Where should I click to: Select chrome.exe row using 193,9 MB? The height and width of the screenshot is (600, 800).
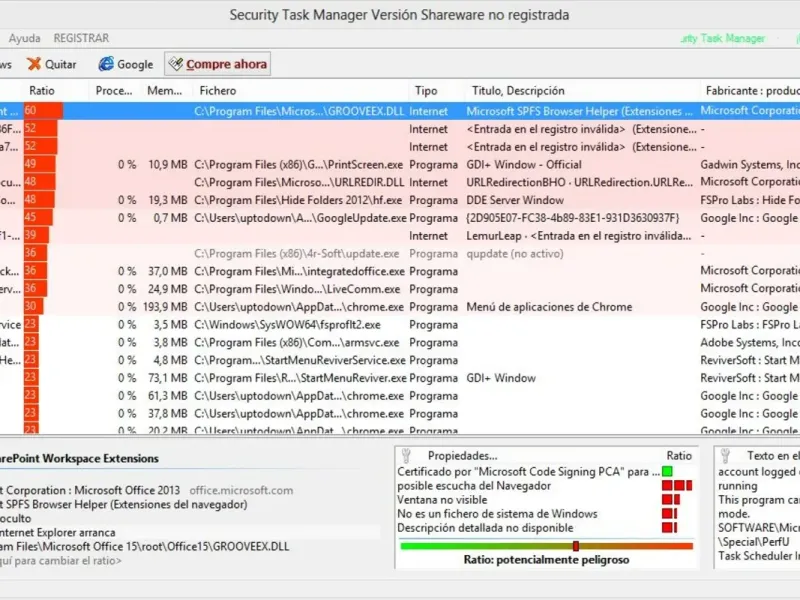(x=400, y=307)
